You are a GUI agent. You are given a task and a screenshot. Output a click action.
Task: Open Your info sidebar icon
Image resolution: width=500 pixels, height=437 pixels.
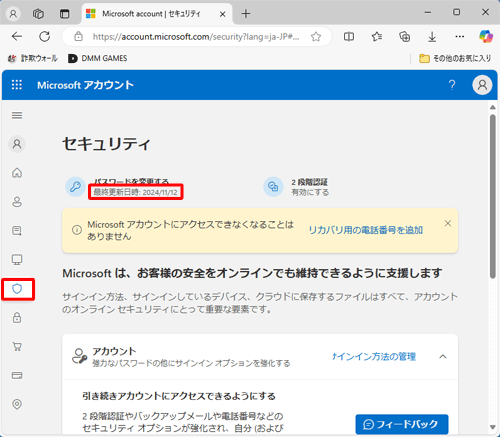tap(17, 202)
